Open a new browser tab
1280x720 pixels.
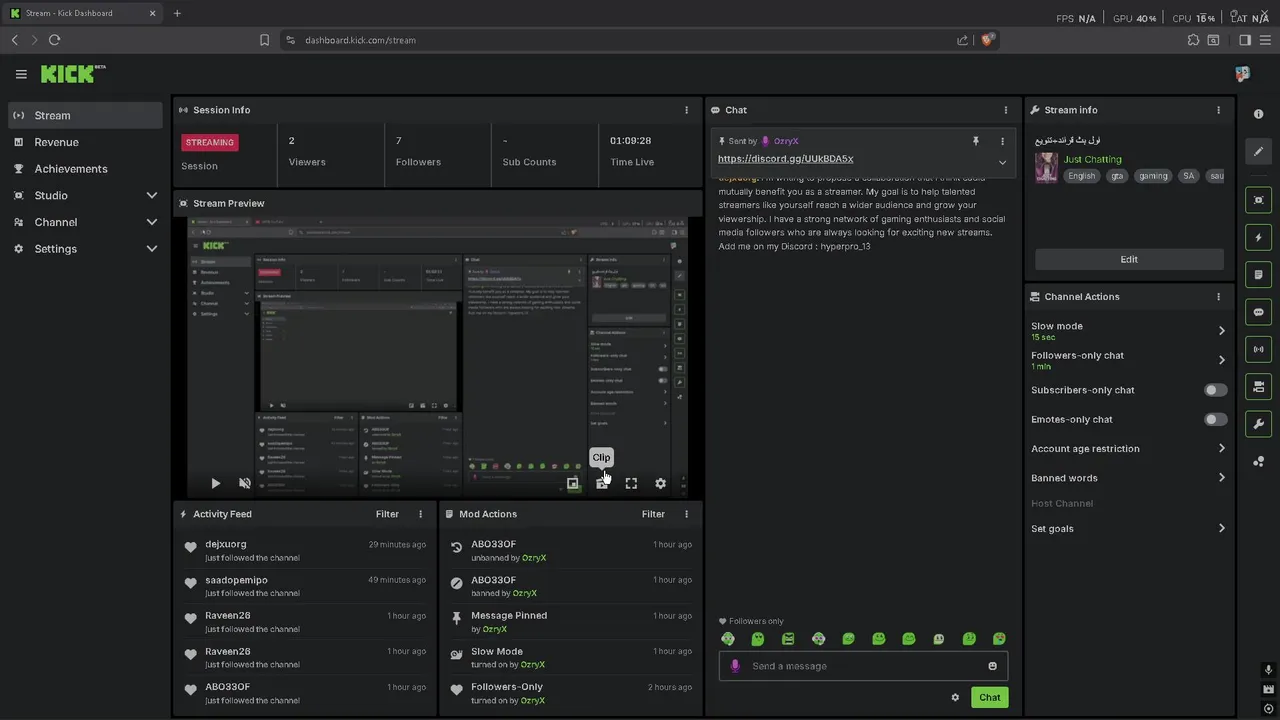pyautogui.click(x=177, y=13)
